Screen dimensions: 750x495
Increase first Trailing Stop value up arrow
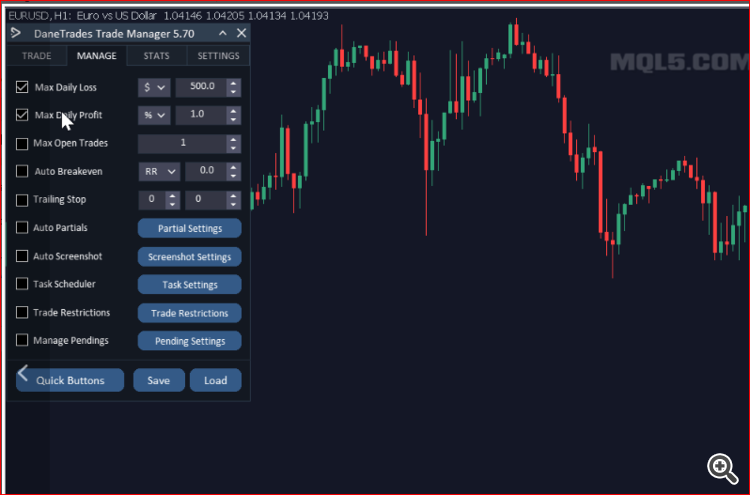coord(173,196)
